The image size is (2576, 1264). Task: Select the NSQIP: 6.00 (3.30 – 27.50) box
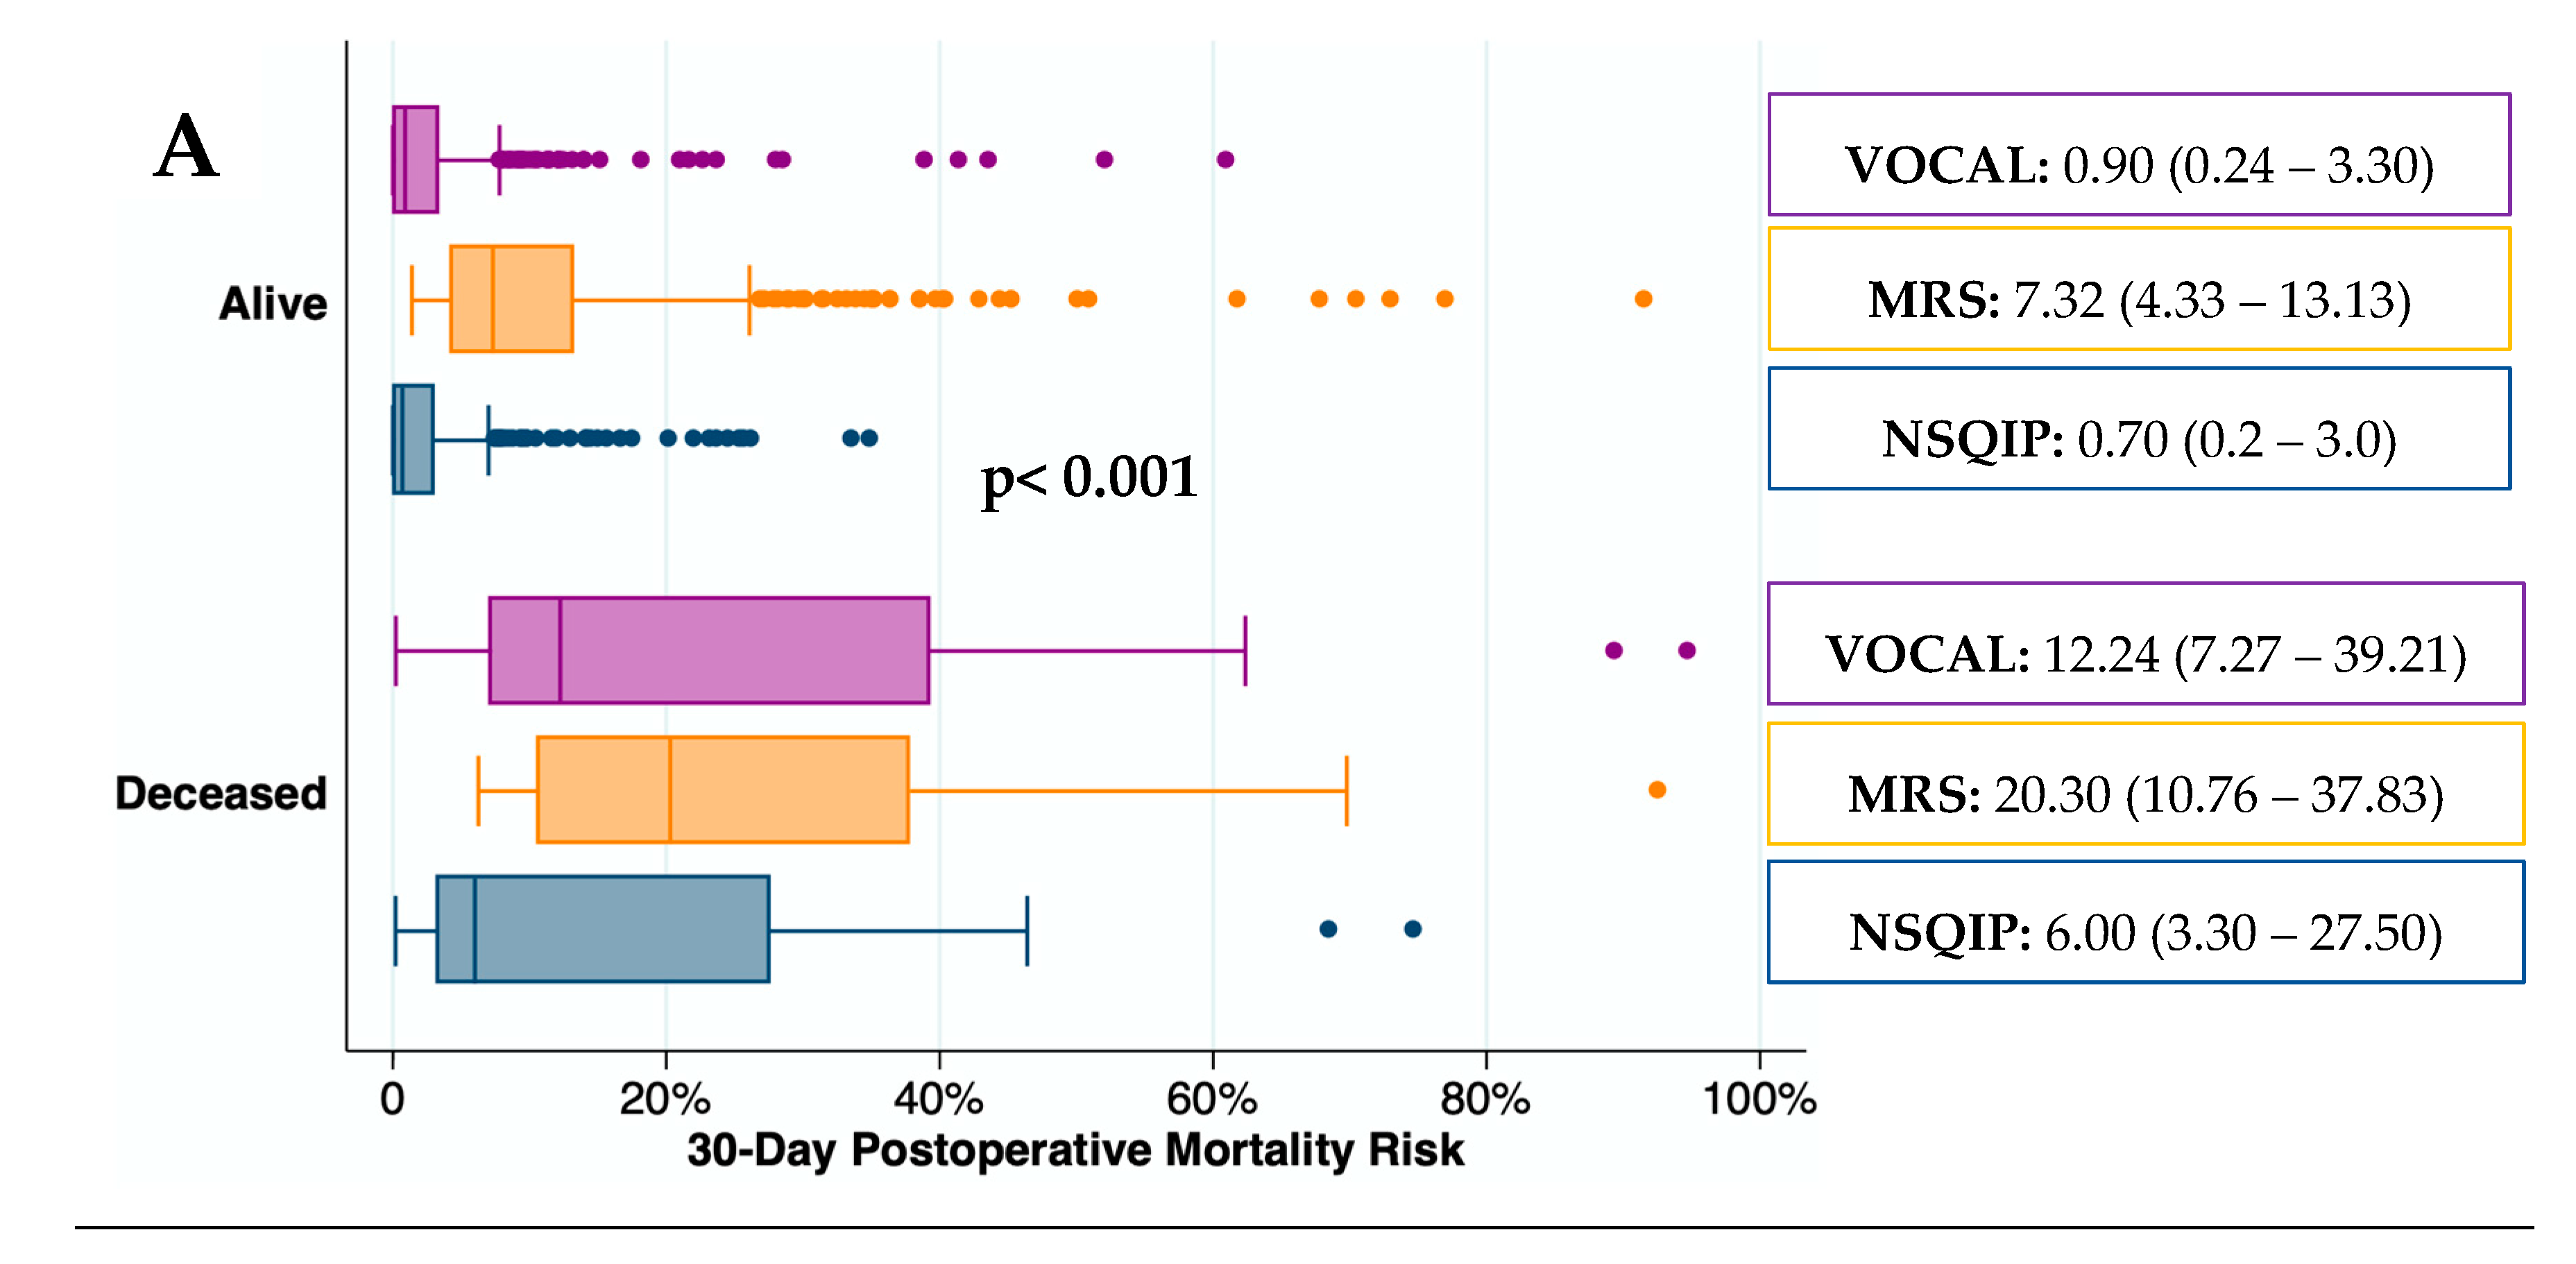2145,922
